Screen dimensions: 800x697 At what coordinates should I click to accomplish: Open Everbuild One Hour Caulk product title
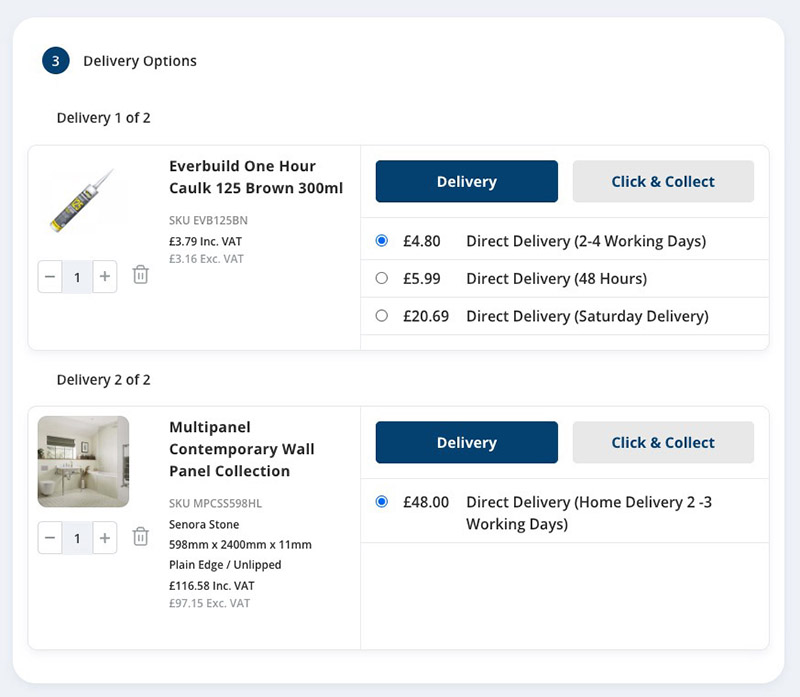[256, 177]
